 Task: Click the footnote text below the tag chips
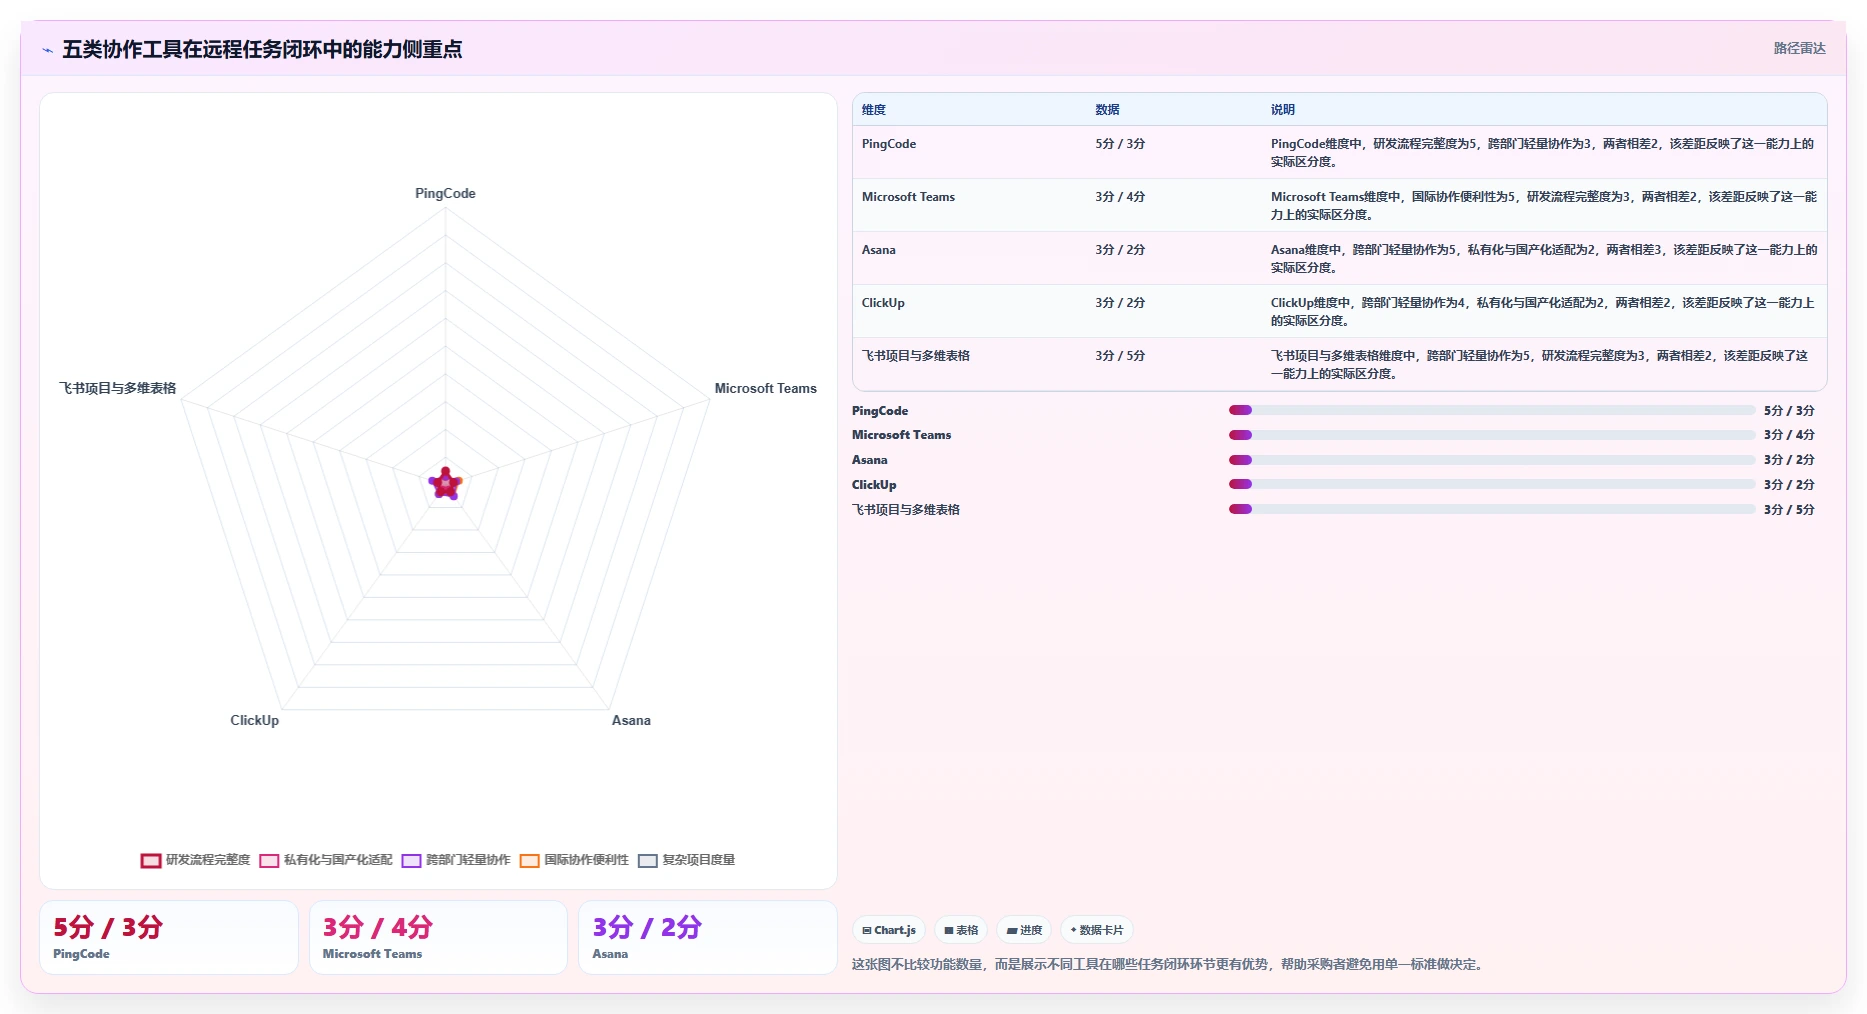(1169, 965)
